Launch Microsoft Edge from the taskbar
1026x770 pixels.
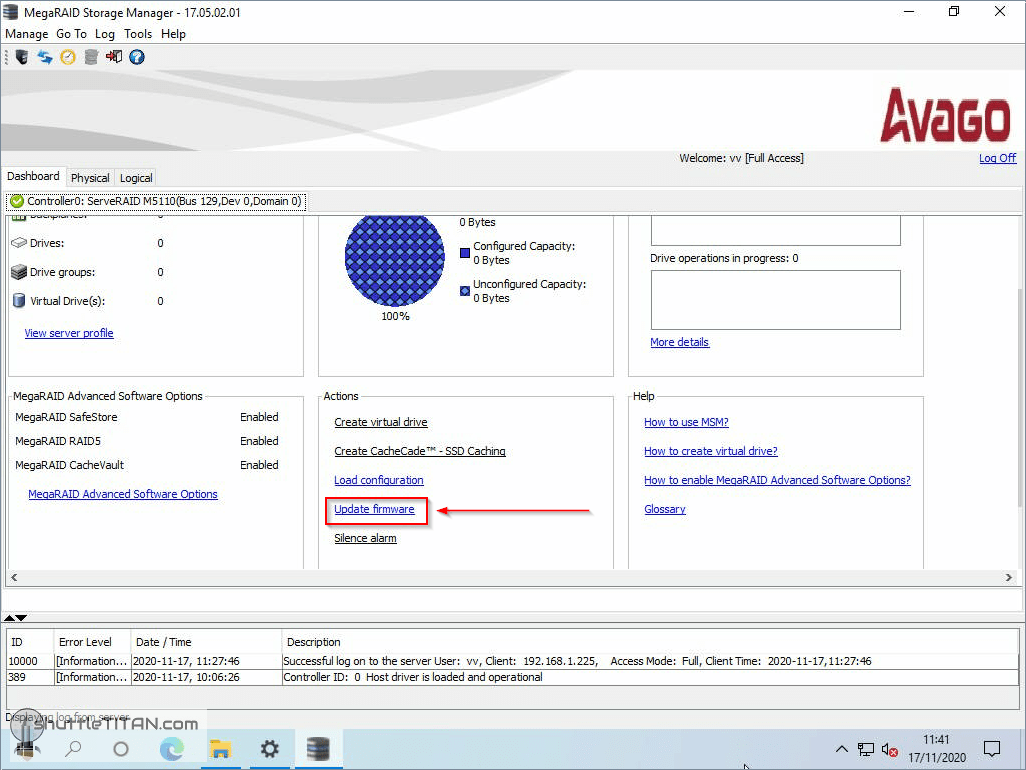171,748
